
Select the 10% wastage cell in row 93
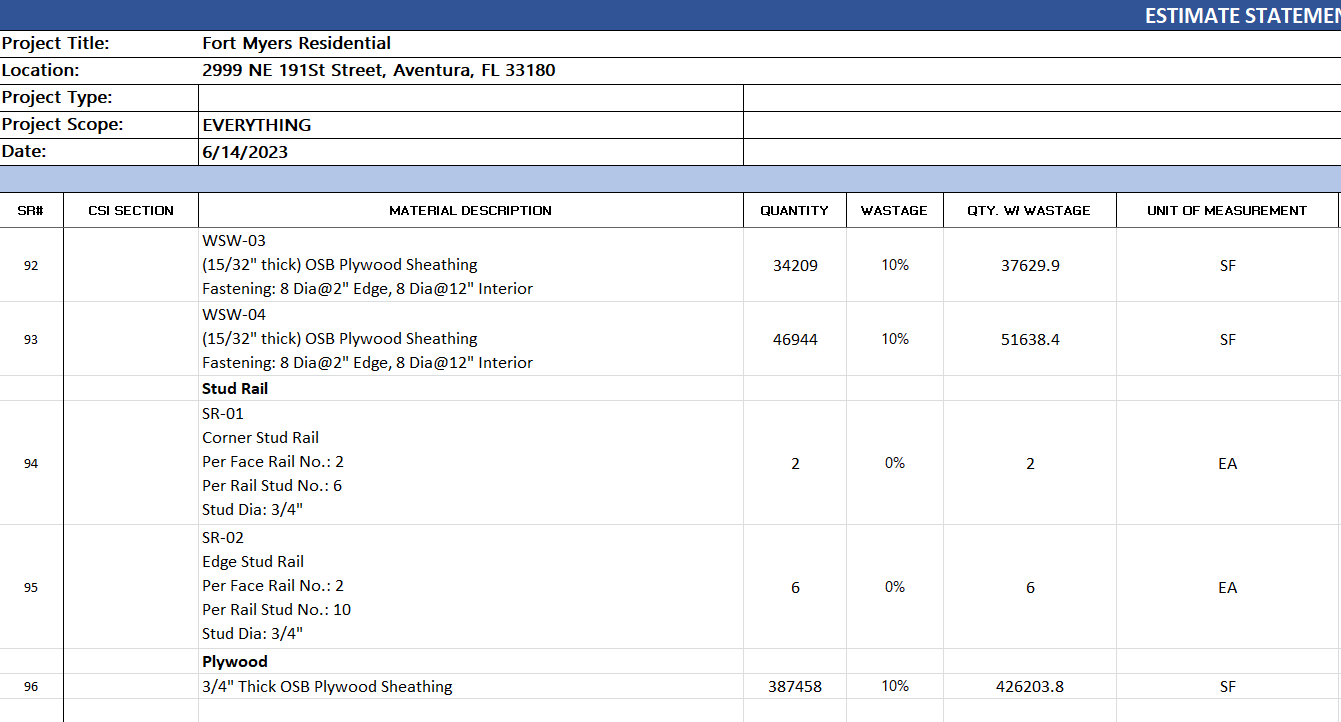click(895, 339)
